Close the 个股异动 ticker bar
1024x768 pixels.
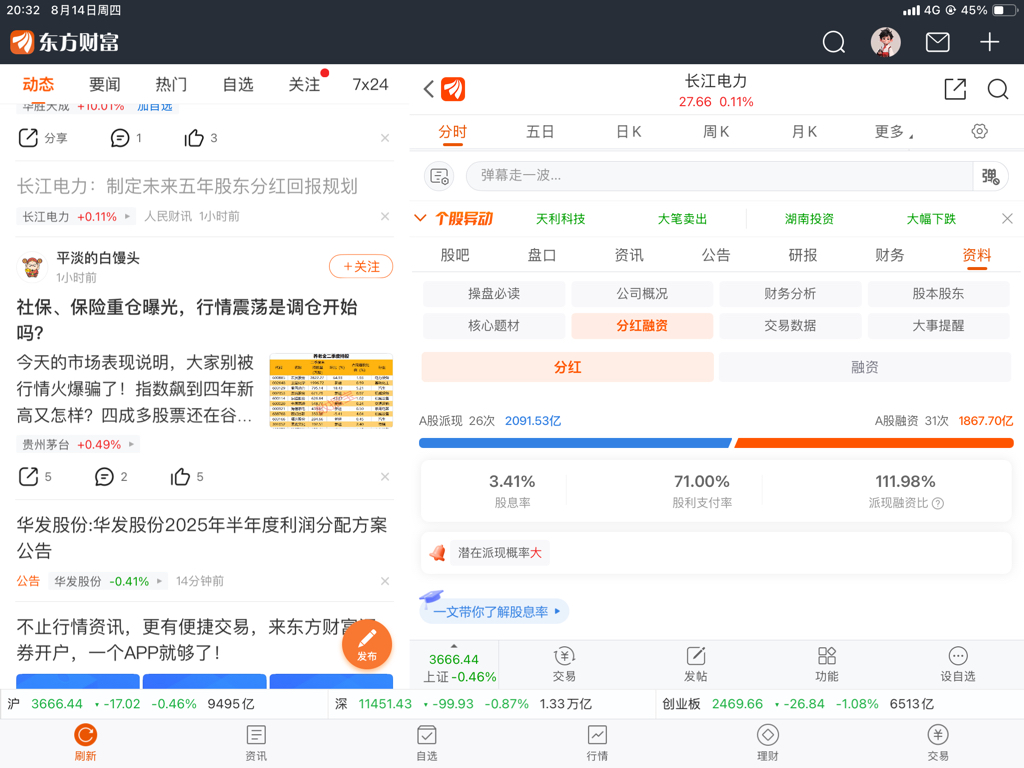pos(1007,218)
